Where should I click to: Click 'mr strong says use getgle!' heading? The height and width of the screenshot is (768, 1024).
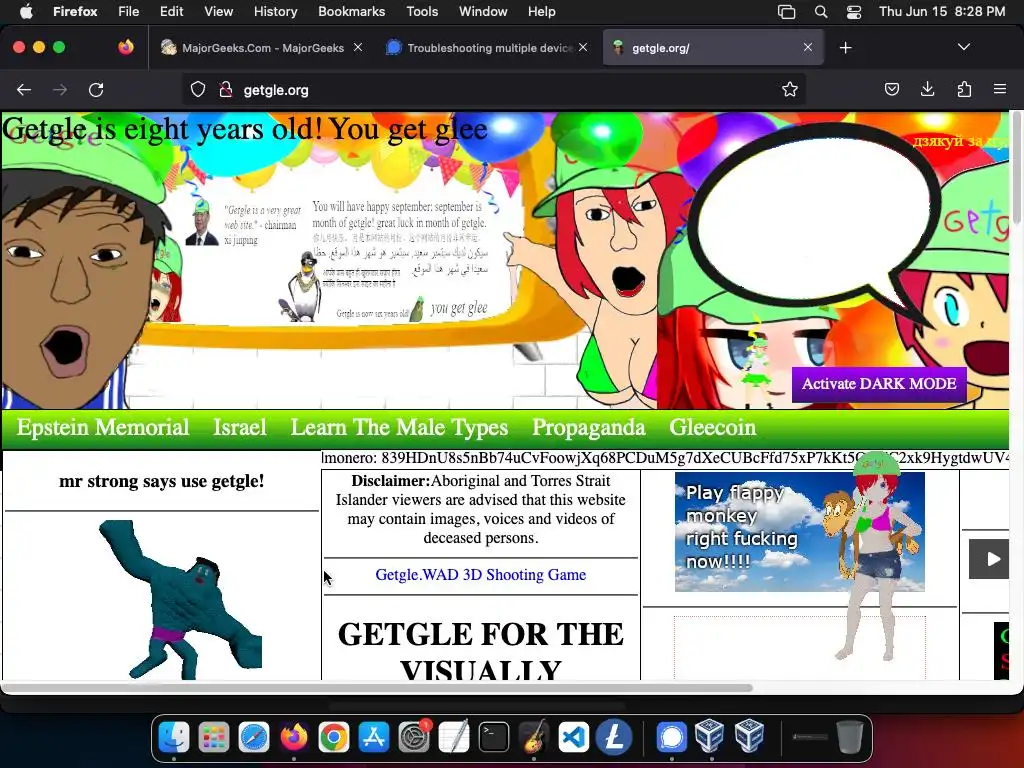pos(161,481)
